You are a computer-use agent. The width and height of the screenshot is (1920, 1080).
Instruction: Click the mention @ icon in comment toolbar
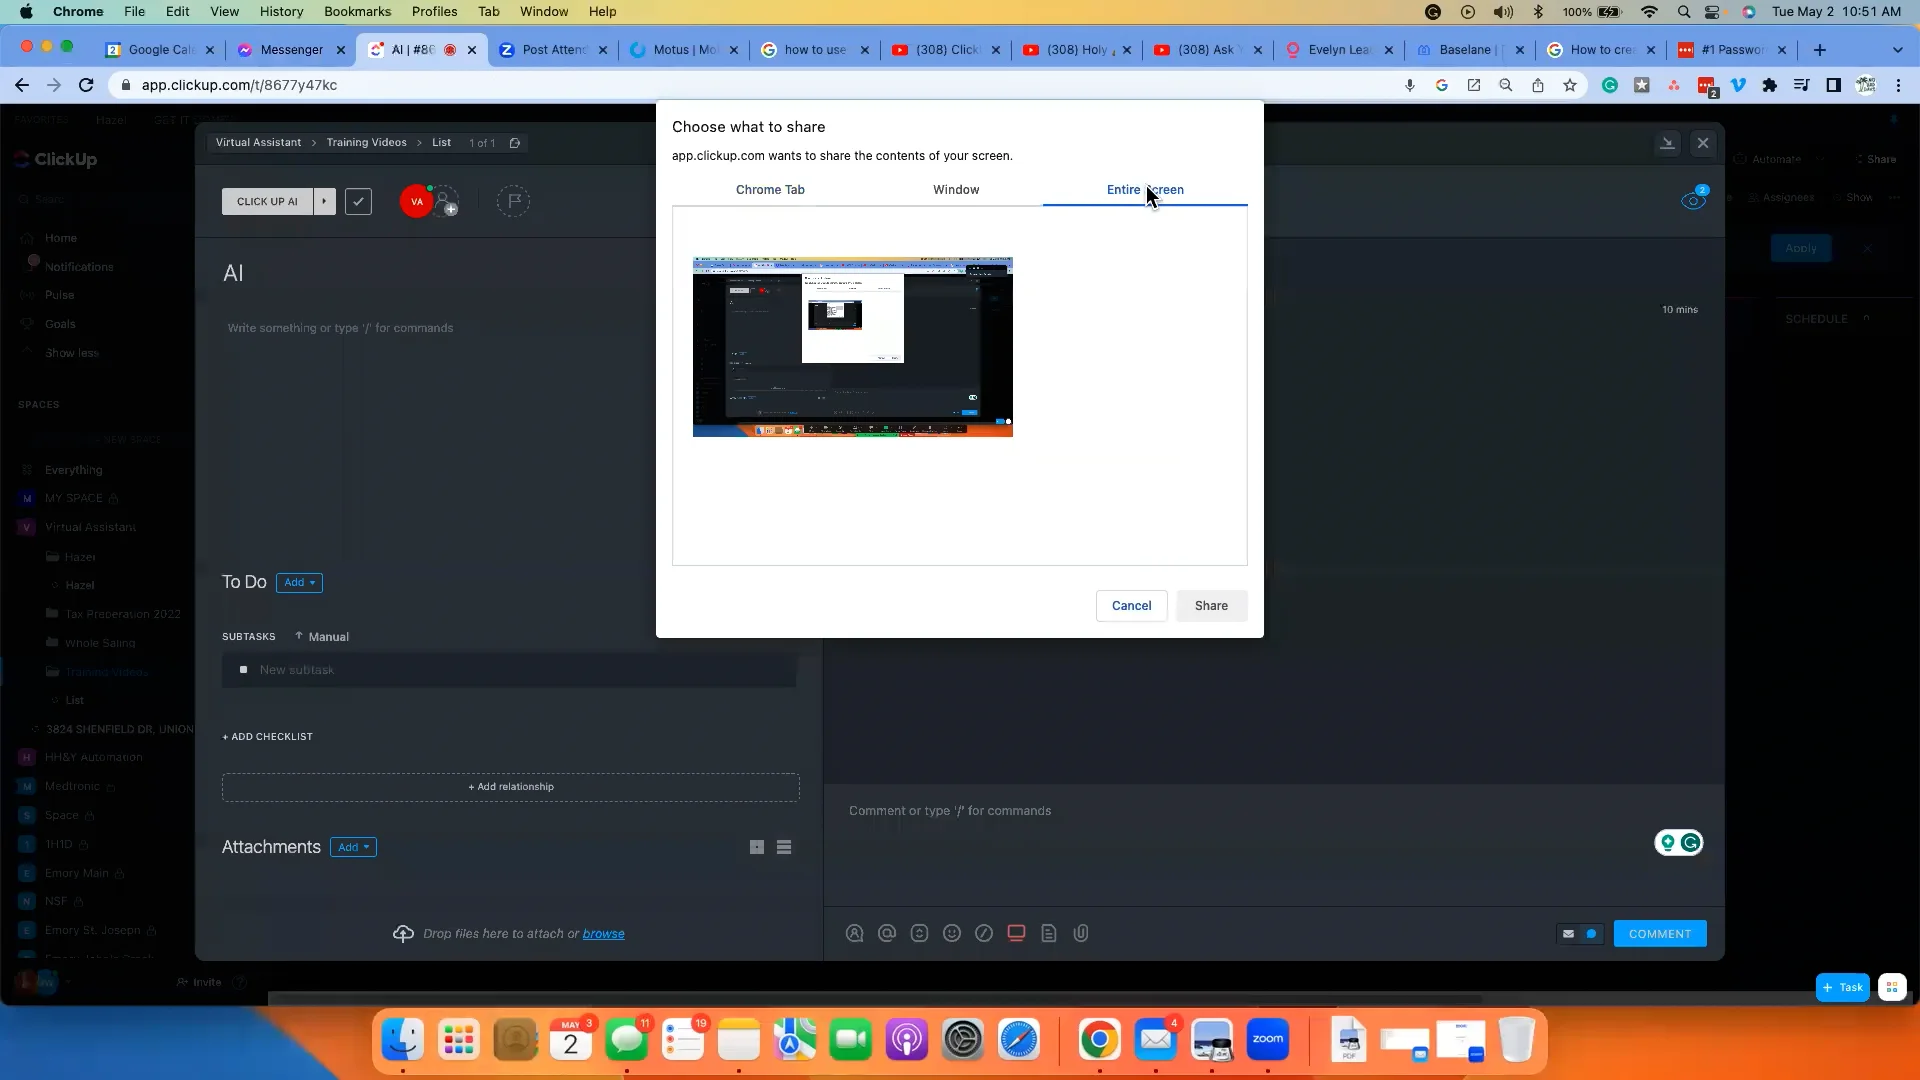click(x=887, y=934)
